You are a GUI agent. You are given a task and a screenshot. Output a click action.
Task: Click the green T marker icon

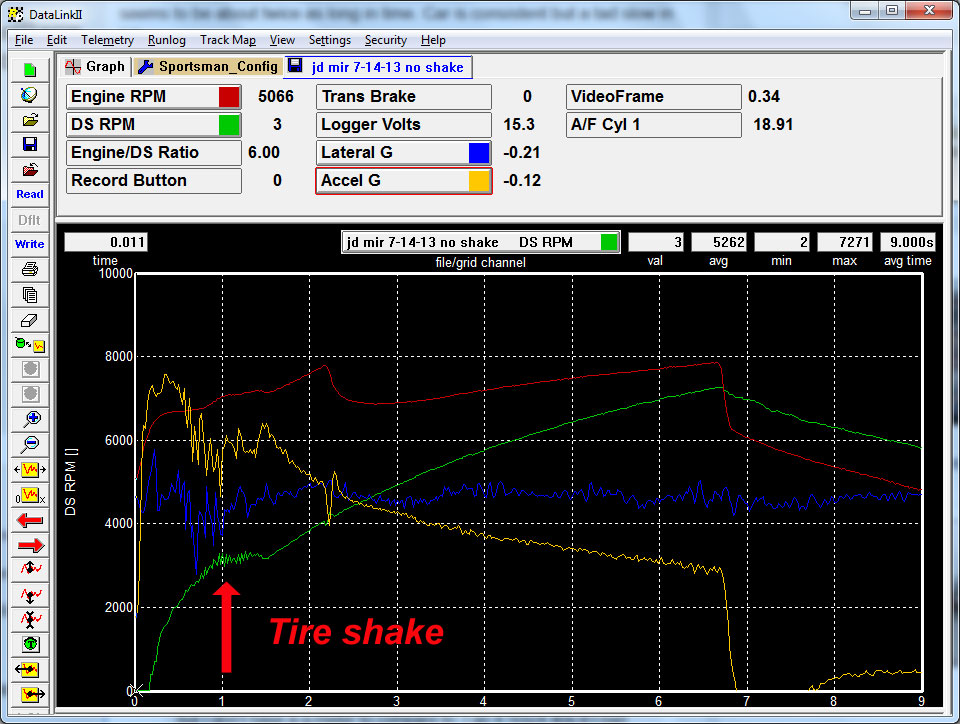tap(30, 643)
